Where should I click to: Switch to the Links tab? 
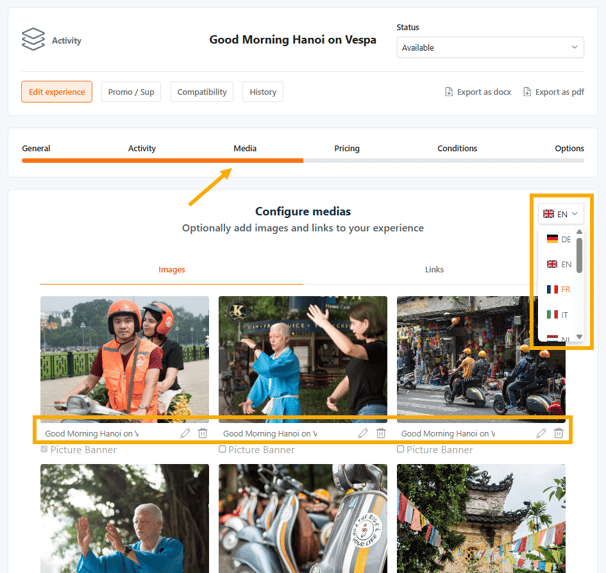pos(434,270)
